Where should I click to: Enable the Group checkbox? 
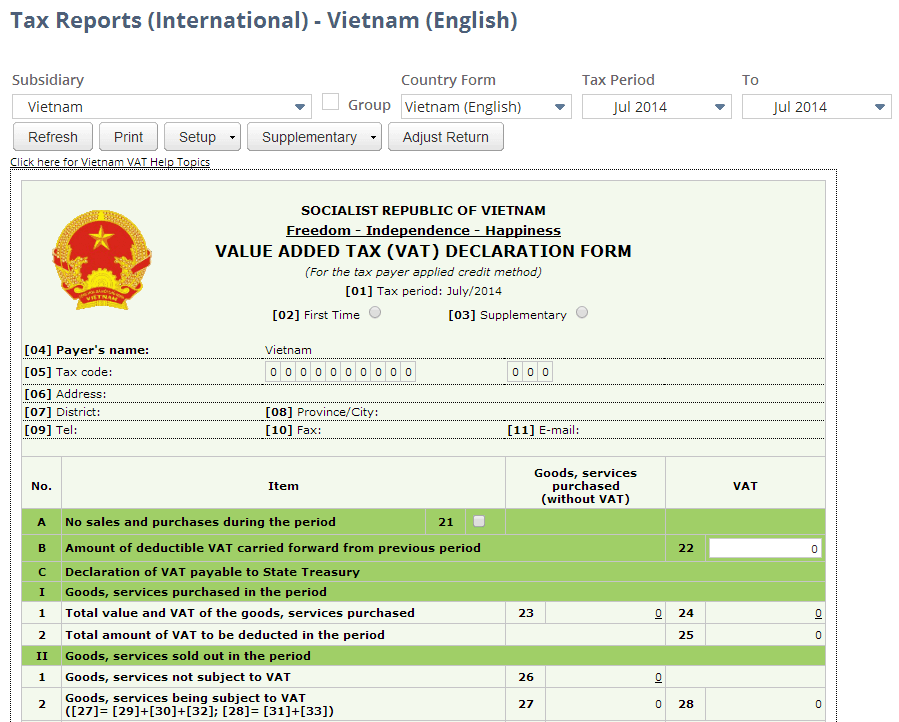point(331,101)
